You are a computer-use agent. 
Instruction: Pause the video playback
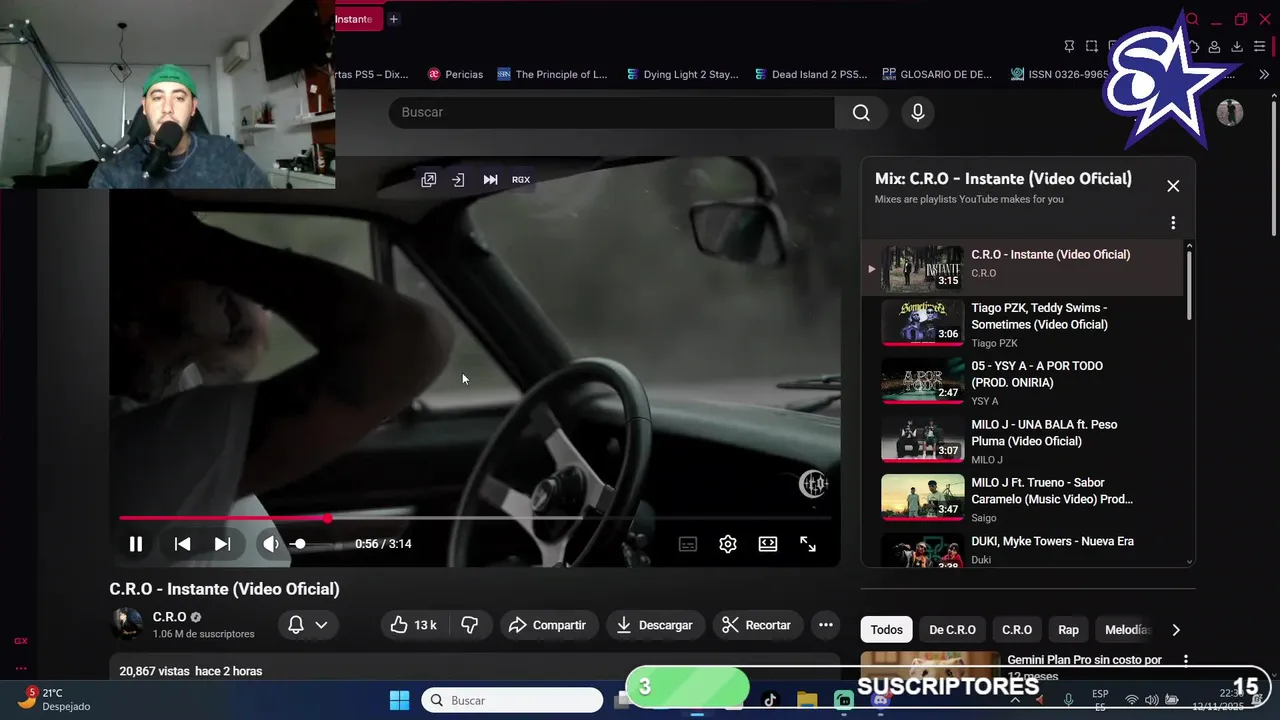[x=136, y=544]
